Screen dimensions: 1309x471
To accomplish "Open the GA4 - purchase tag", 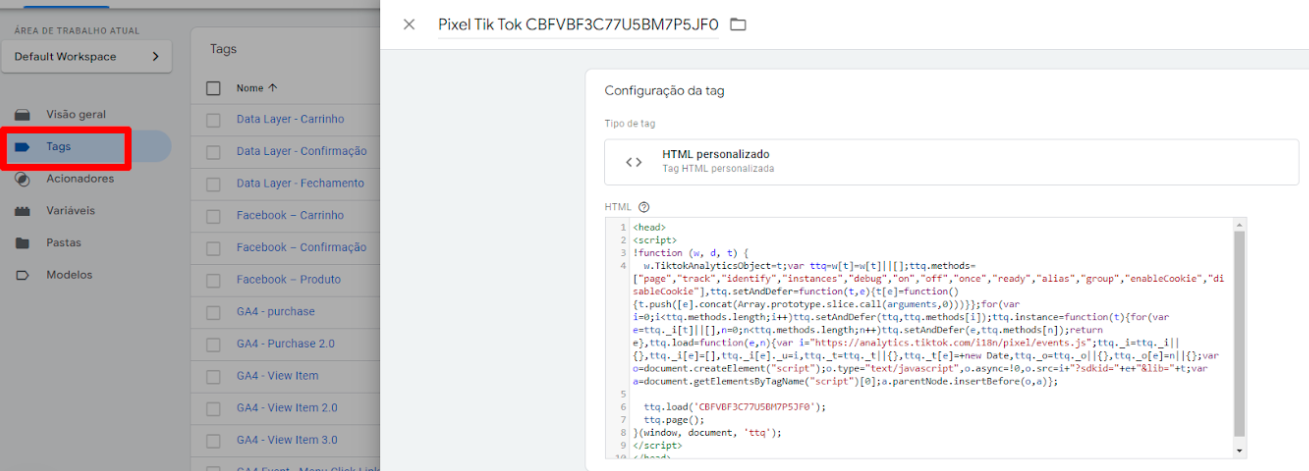I will click(275, 311).
